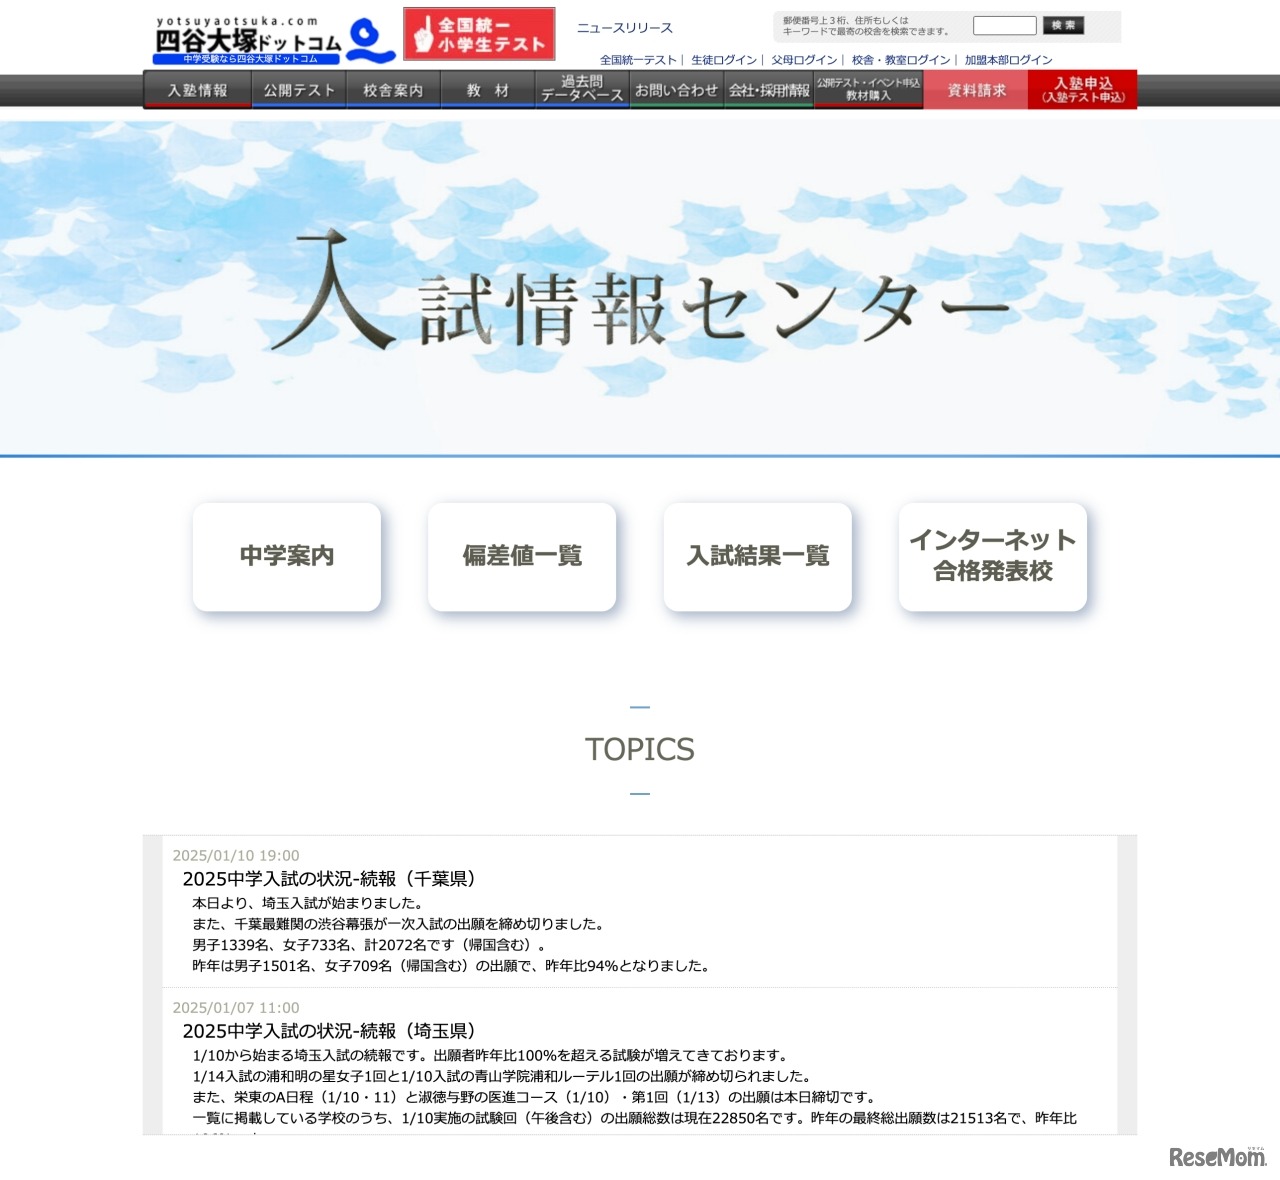
Task: Open the 校舎案内 section
Action: [x=393, y=89]
